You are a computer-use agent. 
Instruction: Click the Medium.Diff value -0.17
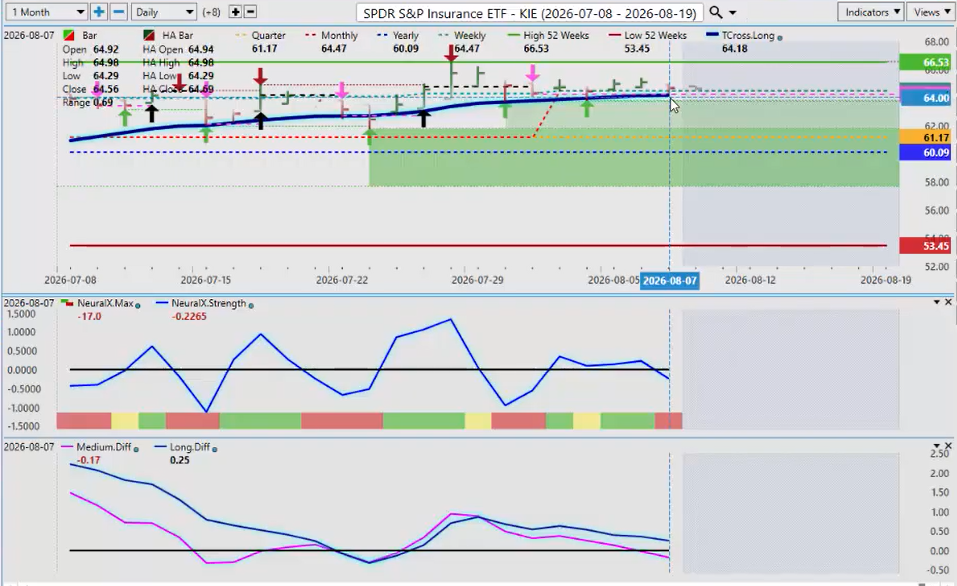[88, 460]
